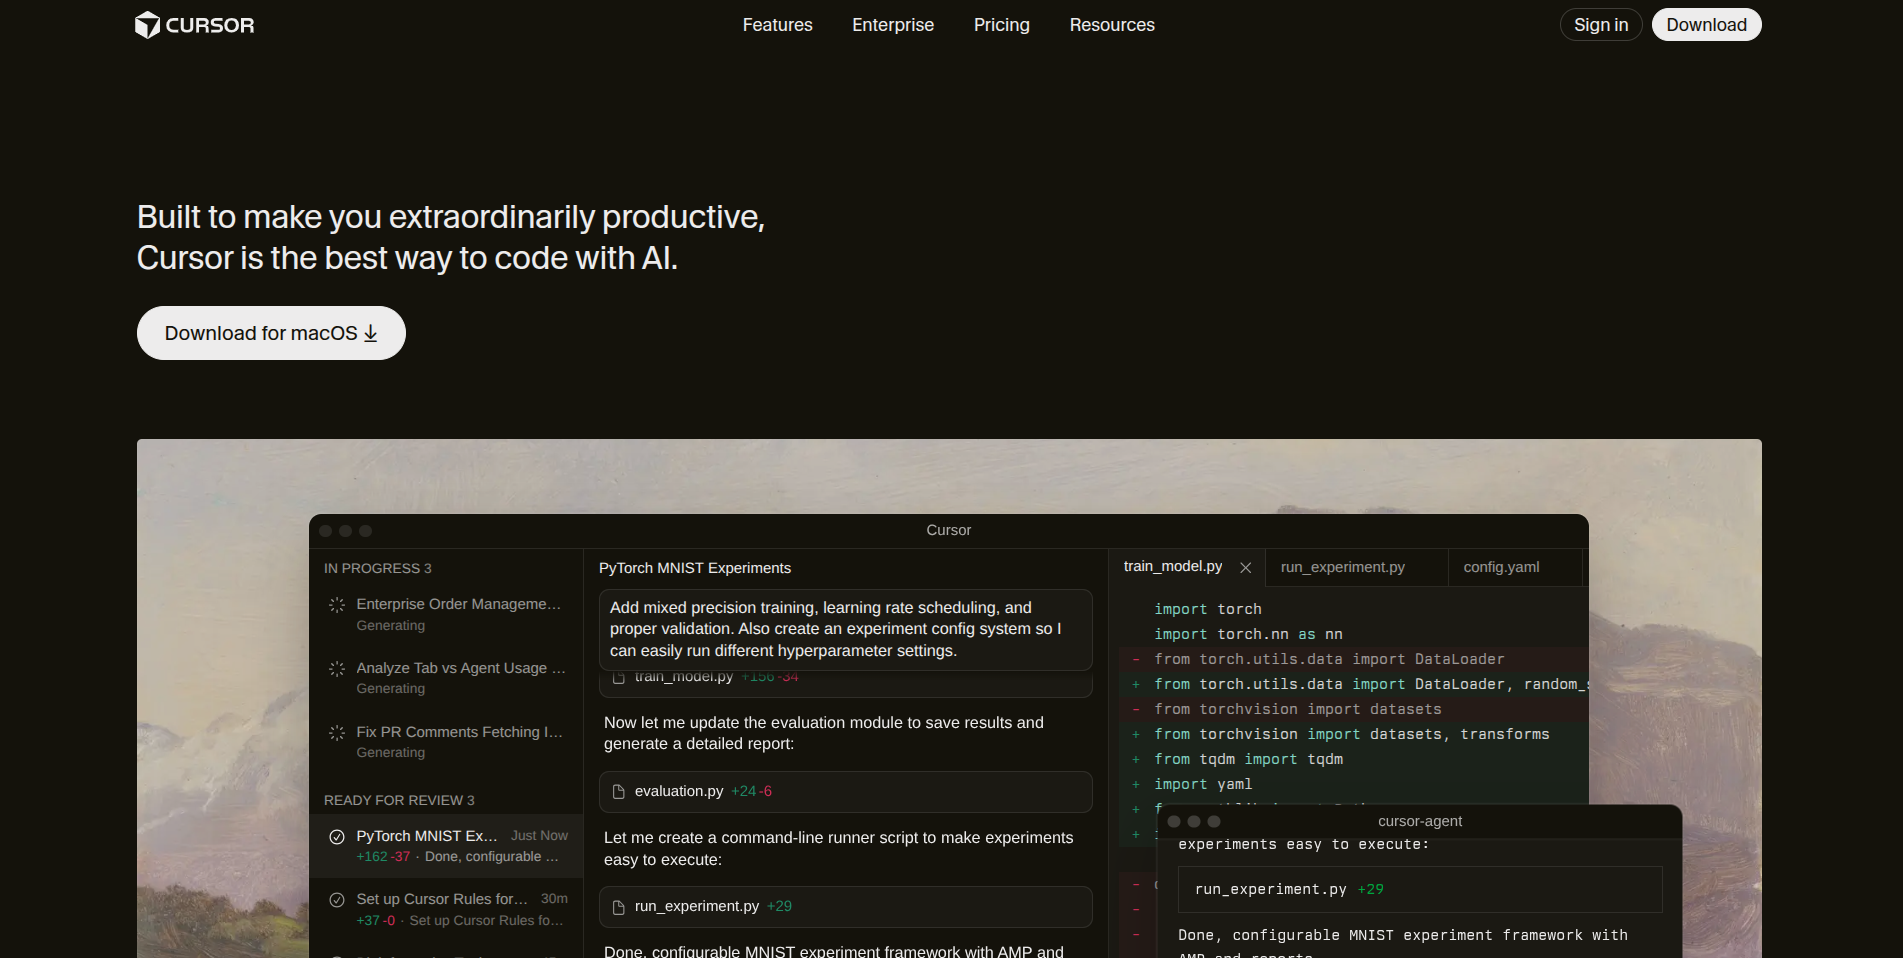Click file icon beside evaluation.py in chat
Image resolution: width=1903 pixels, height=958 pixels.
pos(618,792)
